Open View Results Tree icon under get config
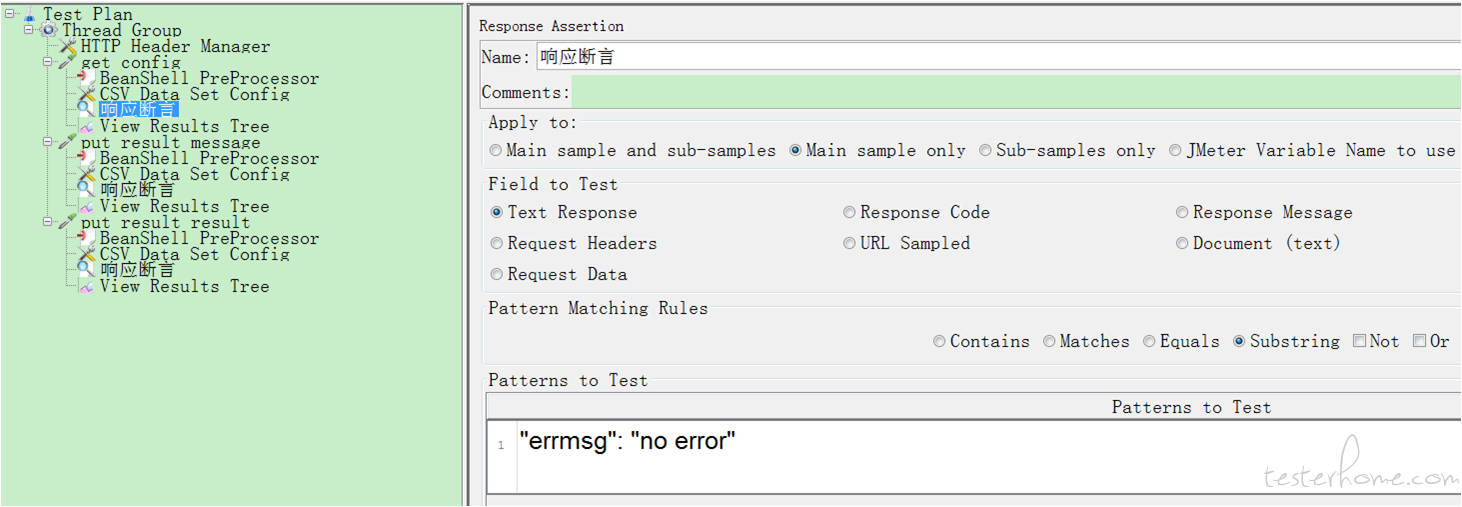The height and width of the screenshot is (507, 1462). coord(87,126)
